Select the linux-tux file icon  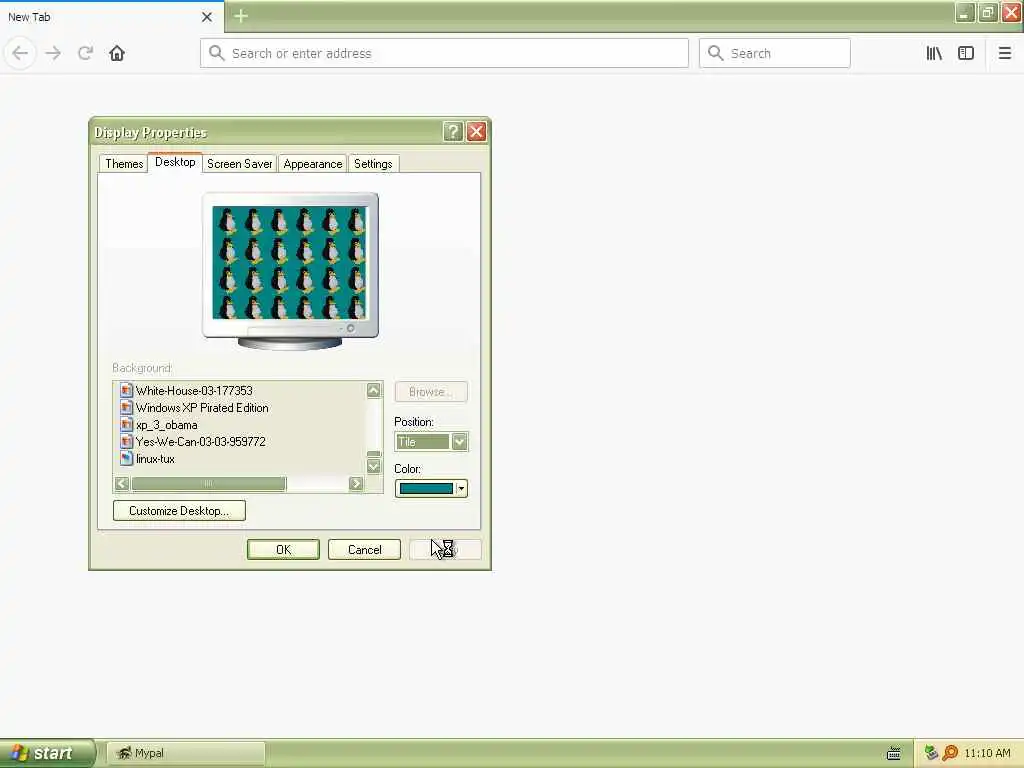click(x=127, y=458)
